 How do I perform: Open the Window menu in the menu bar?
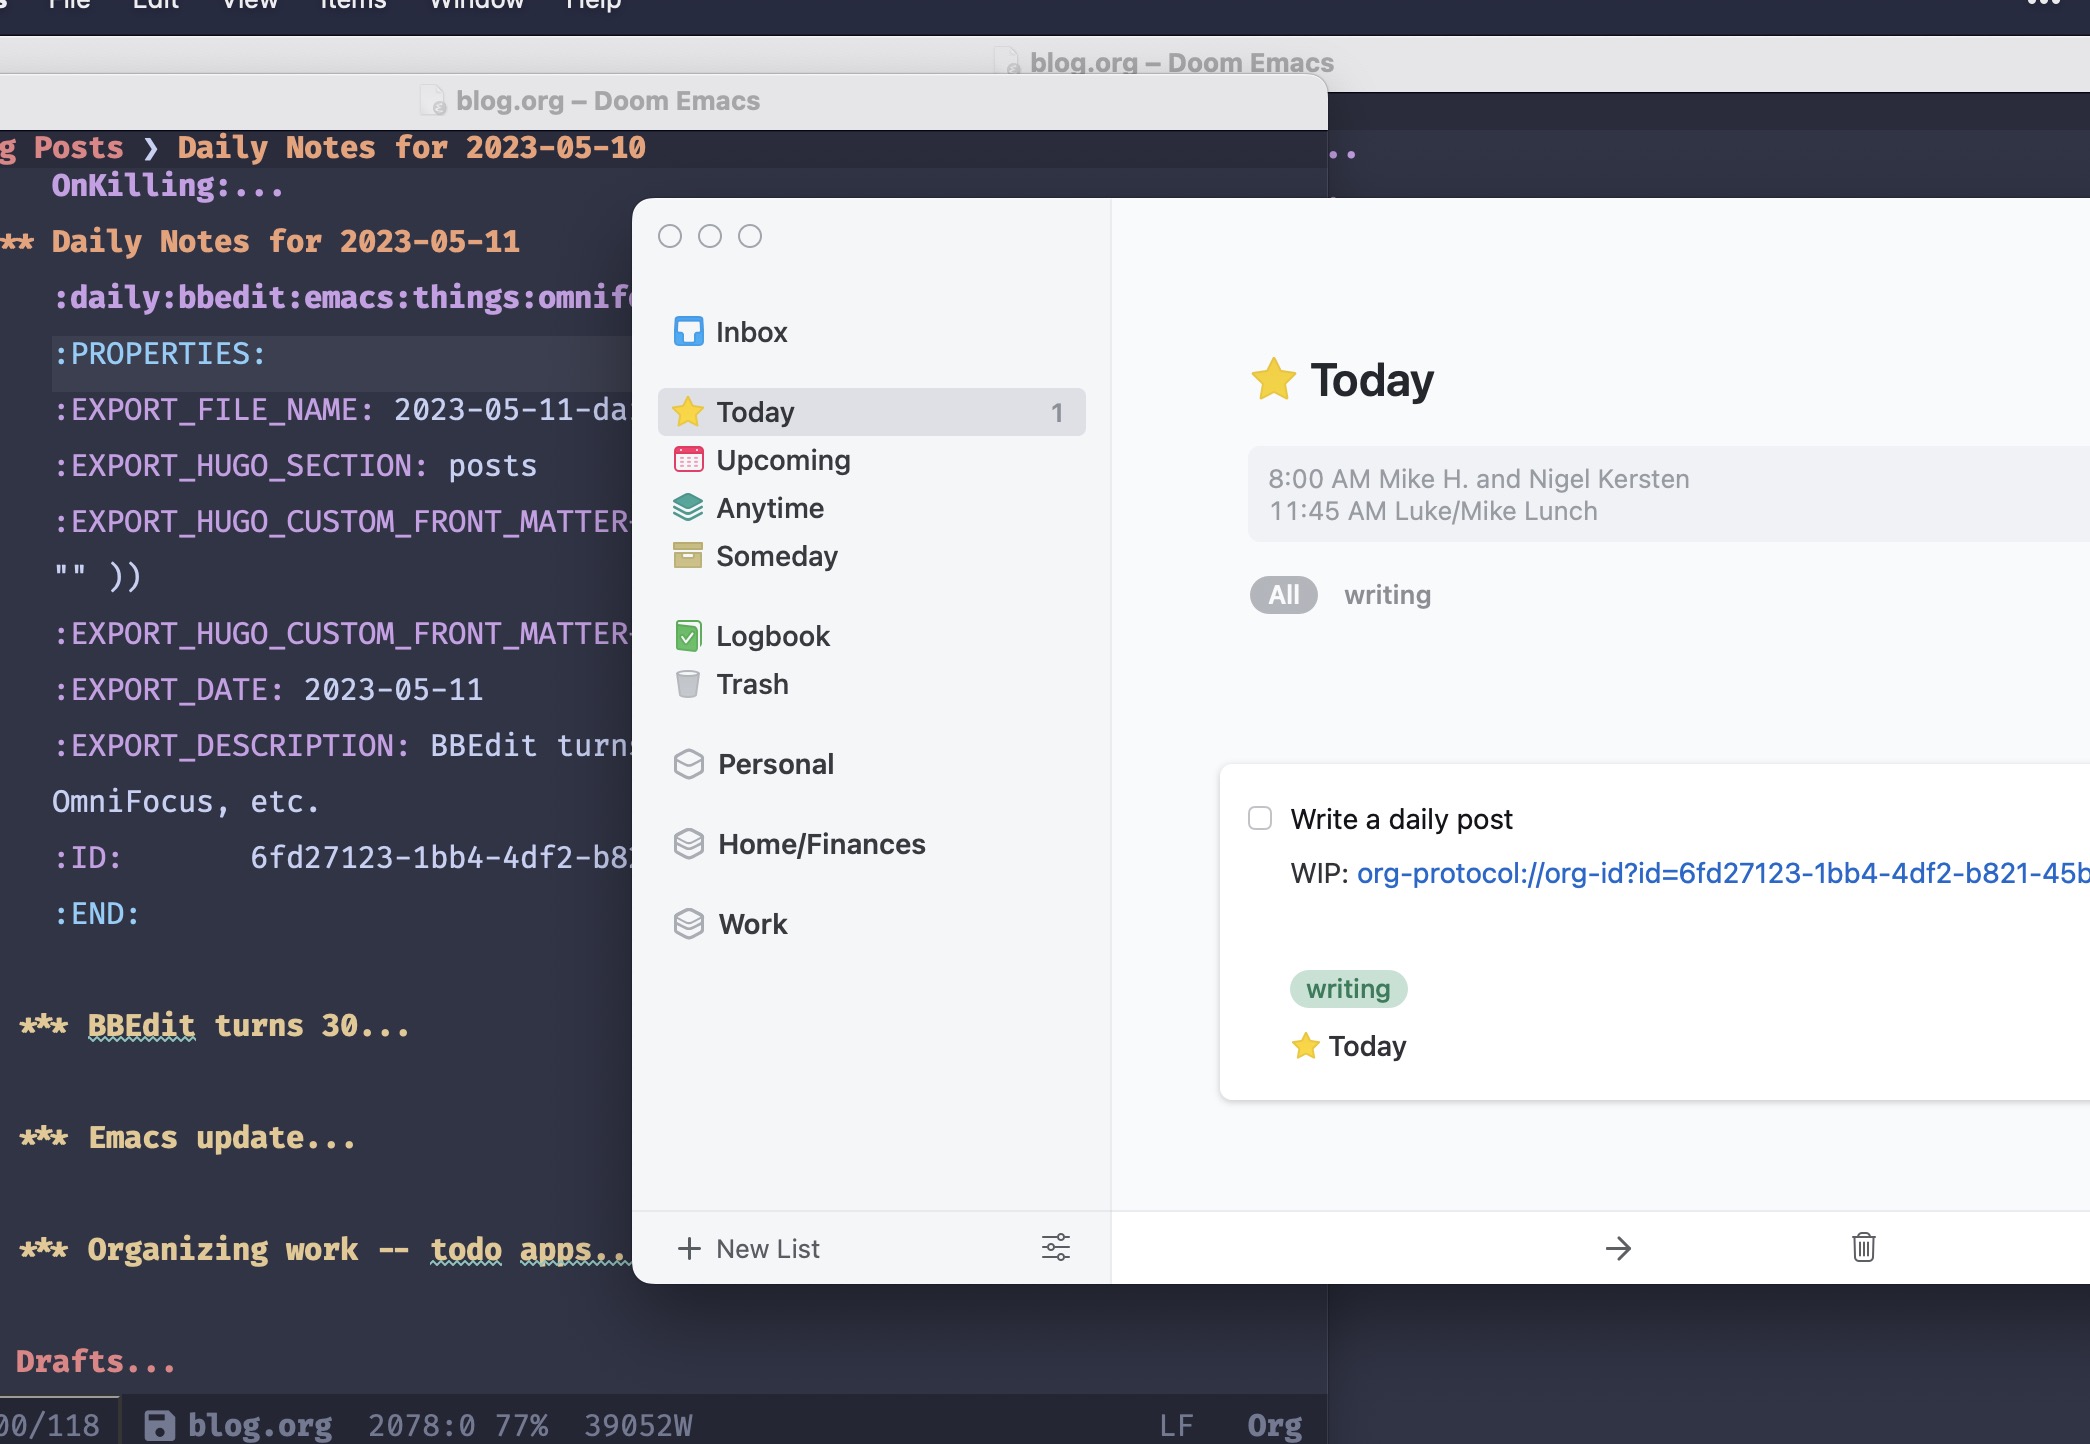(x=476, y=6)
